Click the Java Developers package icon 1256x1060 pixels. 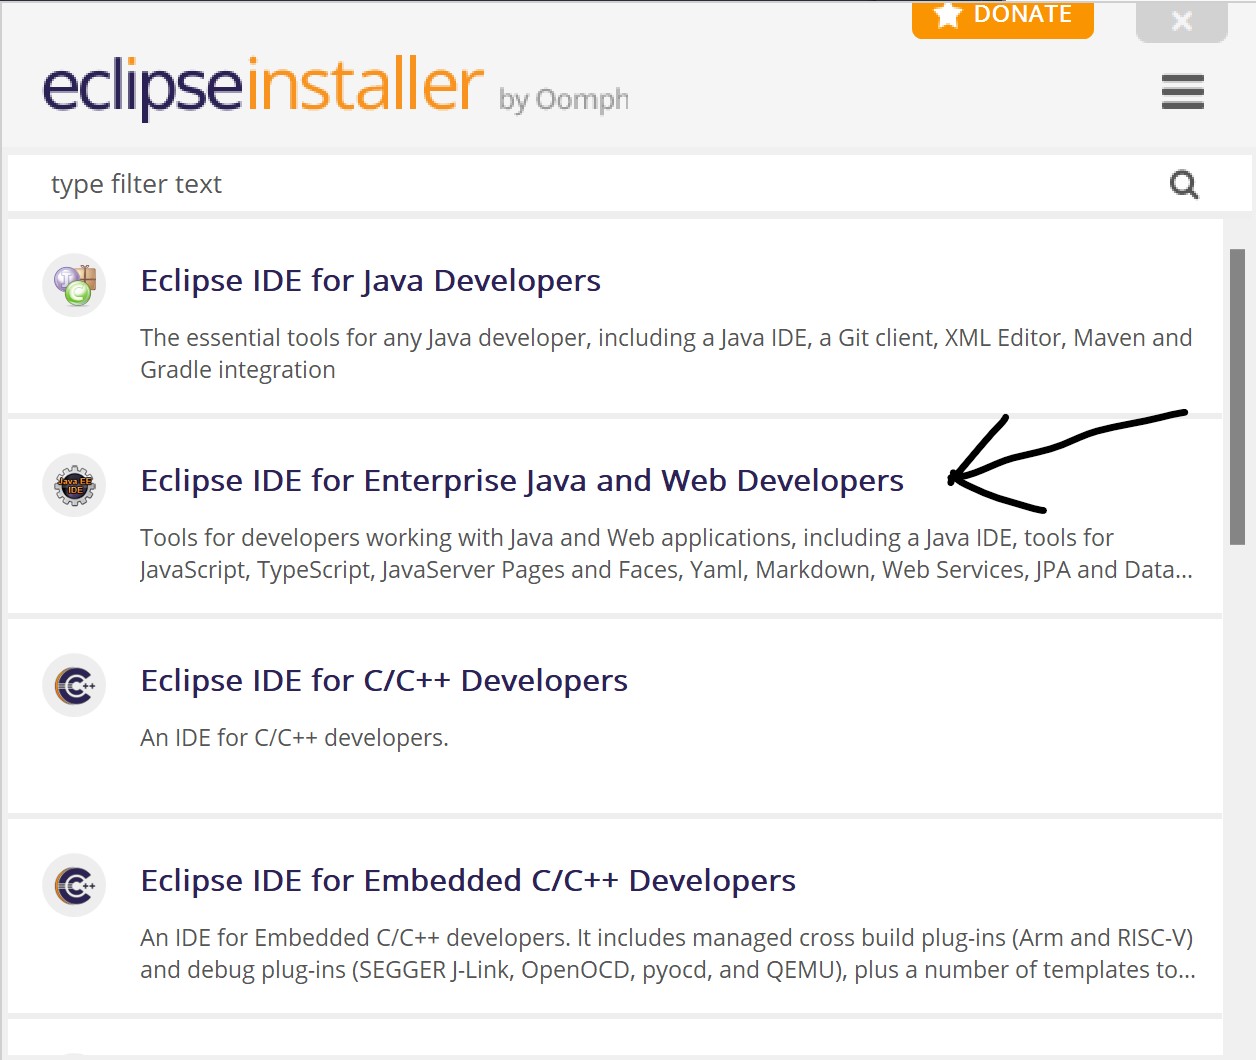[x=74, y=285]
